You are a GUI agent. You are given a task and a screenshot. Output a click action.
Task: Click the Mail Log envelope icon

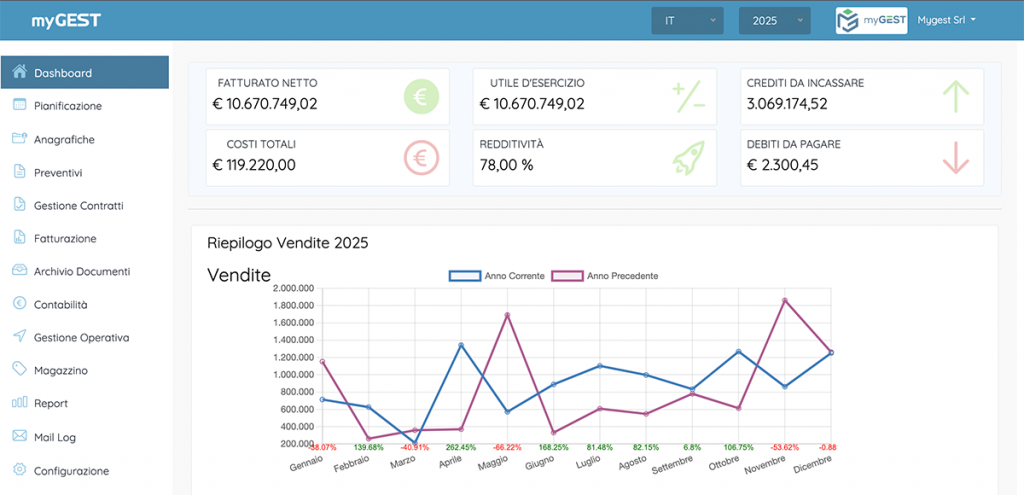[19, 436]
